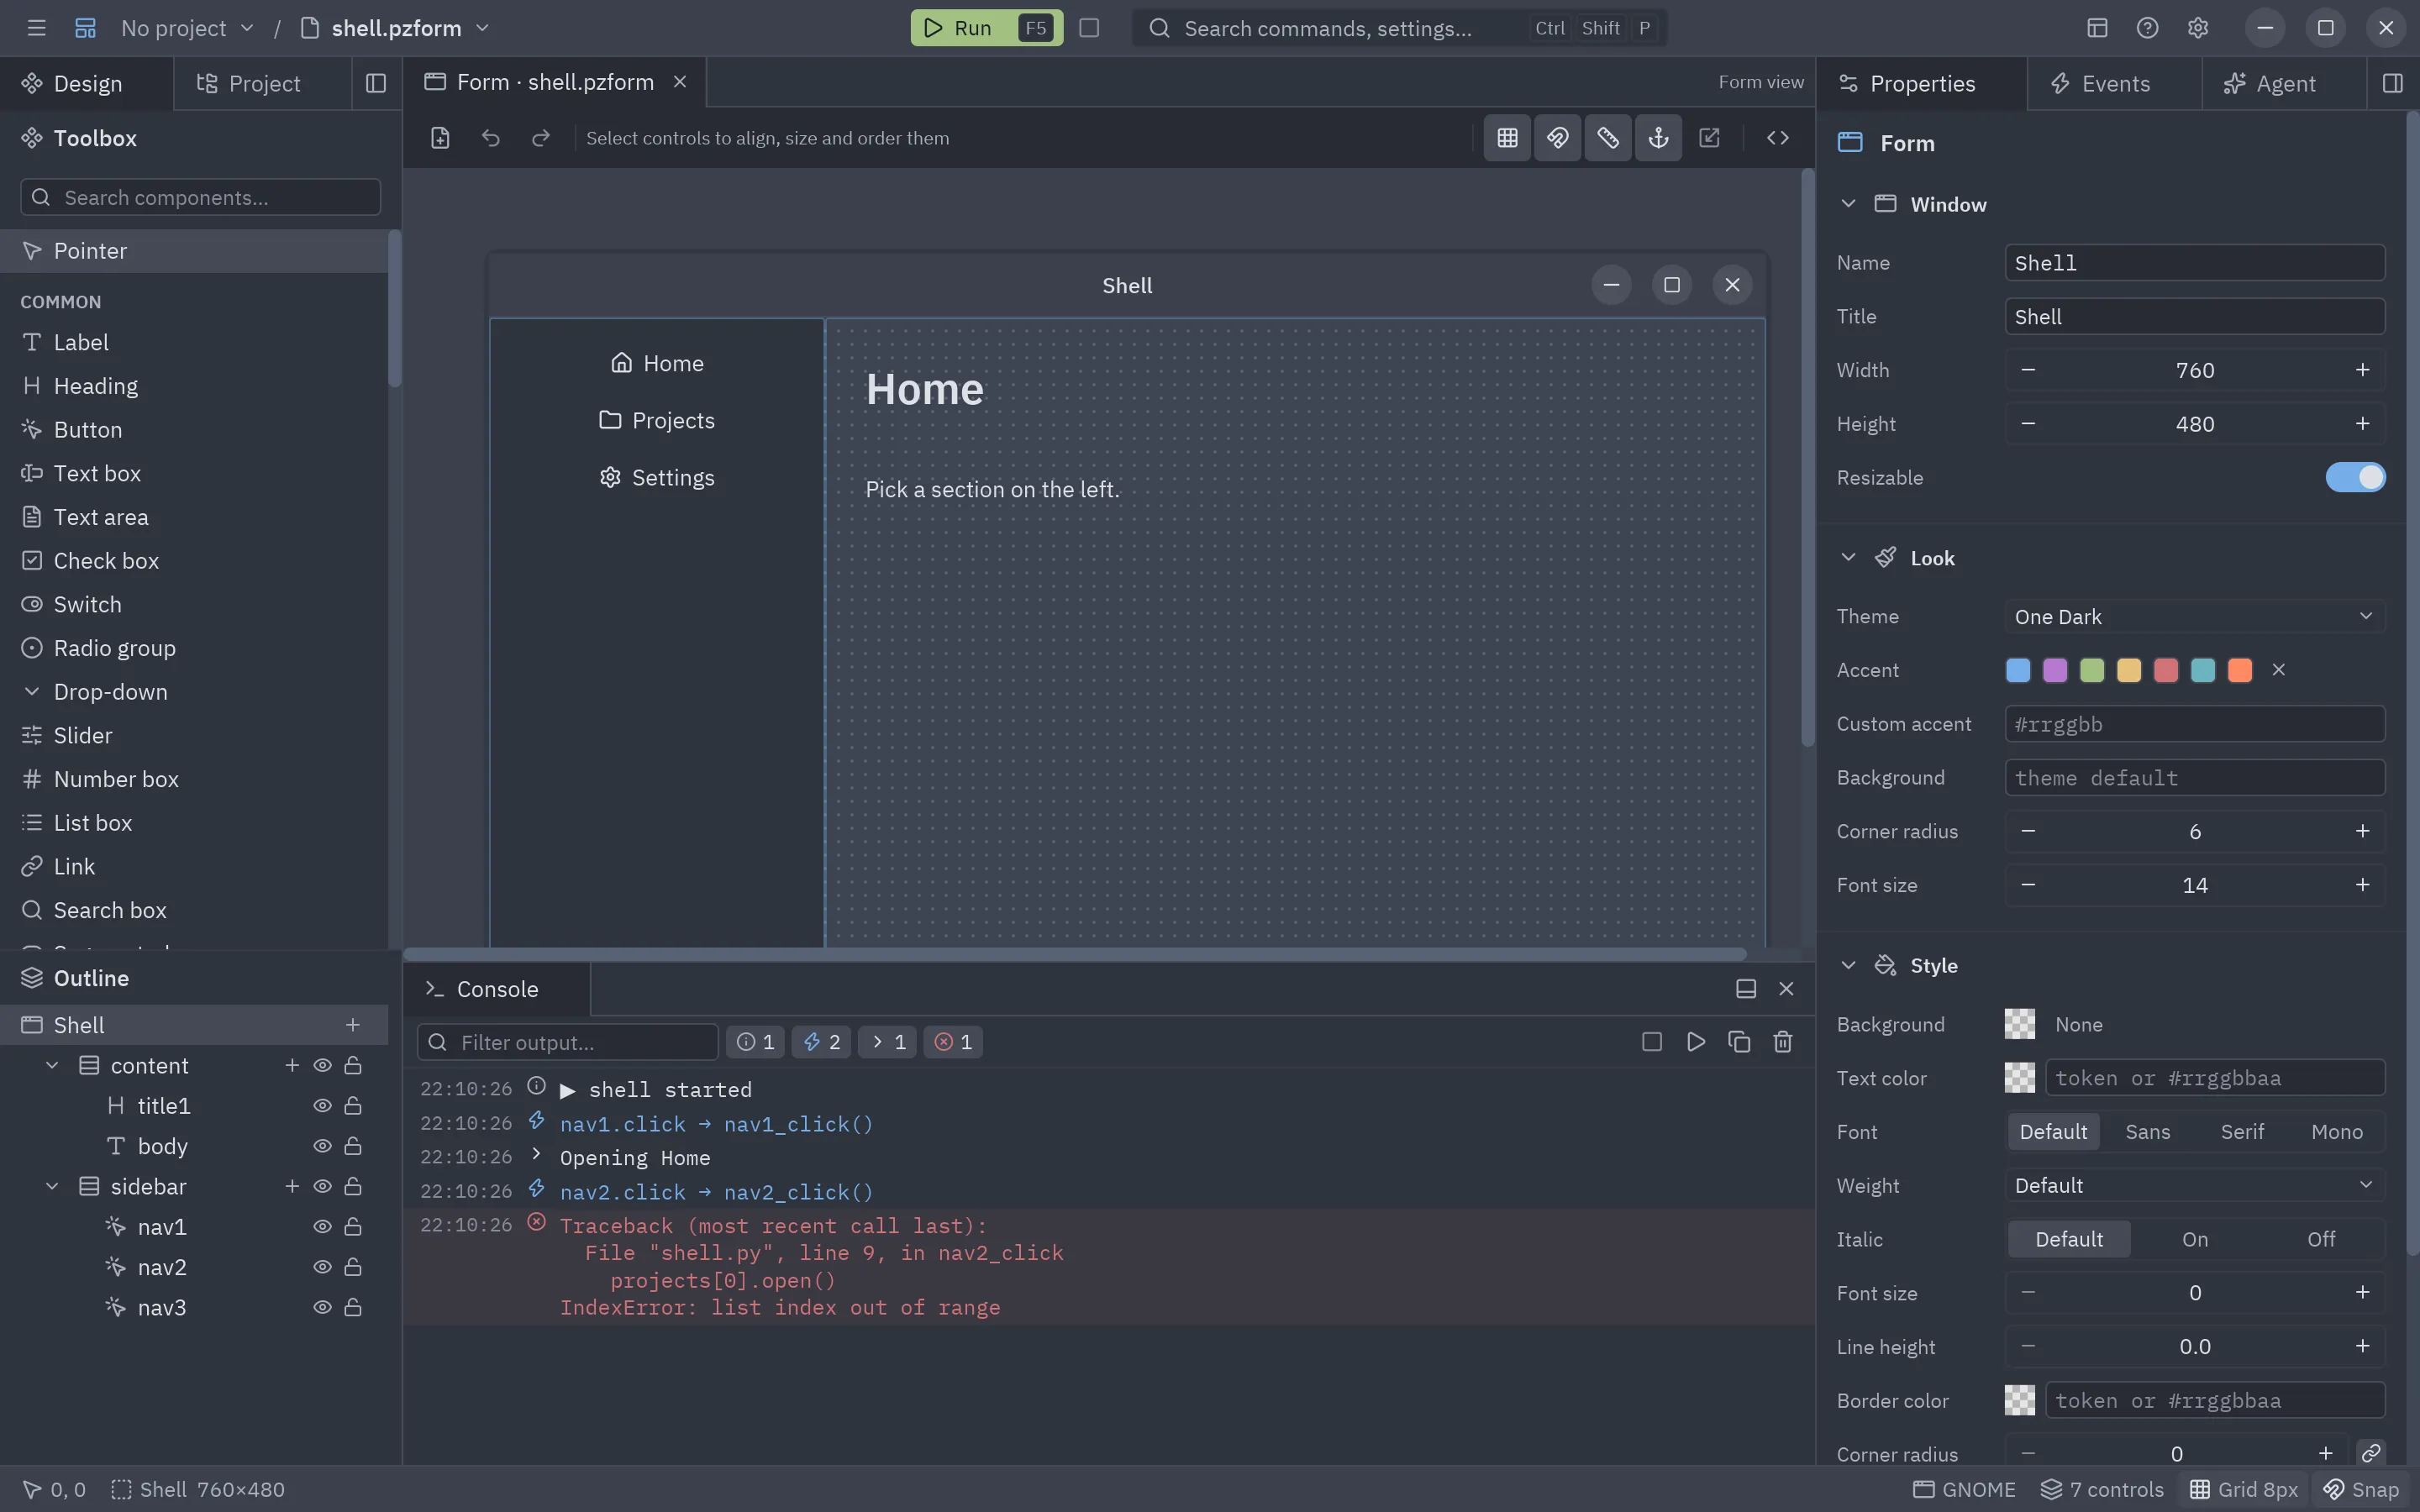Run the form with the Run button

coord(986,28)
